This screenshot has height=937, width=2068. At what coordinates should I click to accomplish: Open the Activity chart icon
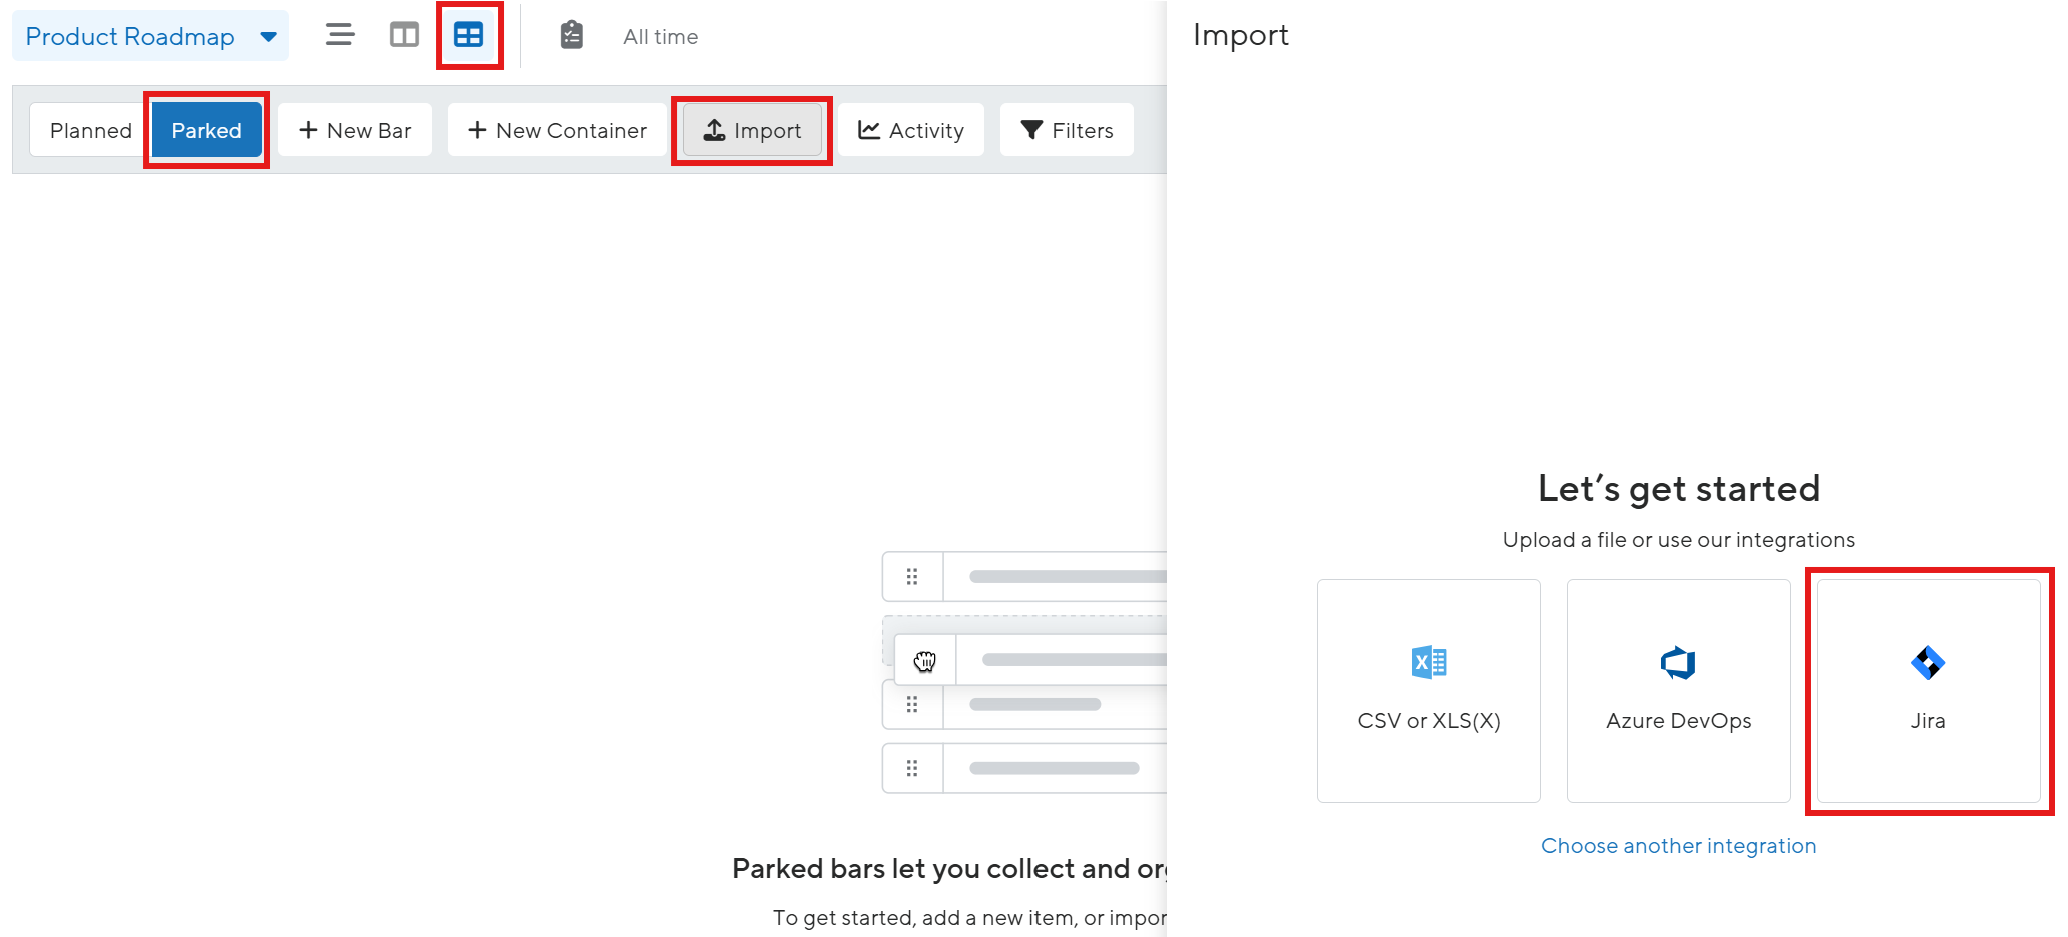(x=868, y=129)
